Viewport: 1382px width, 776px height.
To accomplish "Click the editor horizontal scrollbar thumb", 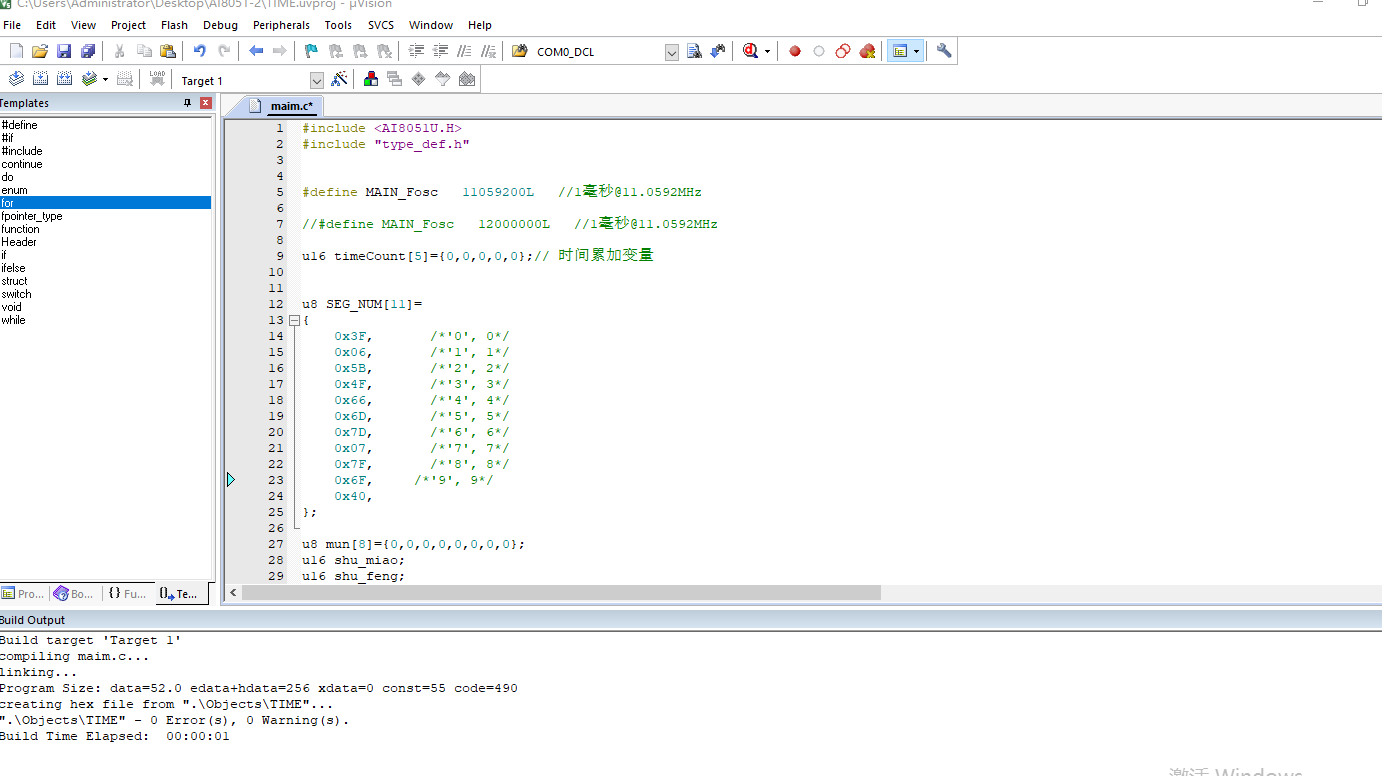I will [x=561, y=593].
